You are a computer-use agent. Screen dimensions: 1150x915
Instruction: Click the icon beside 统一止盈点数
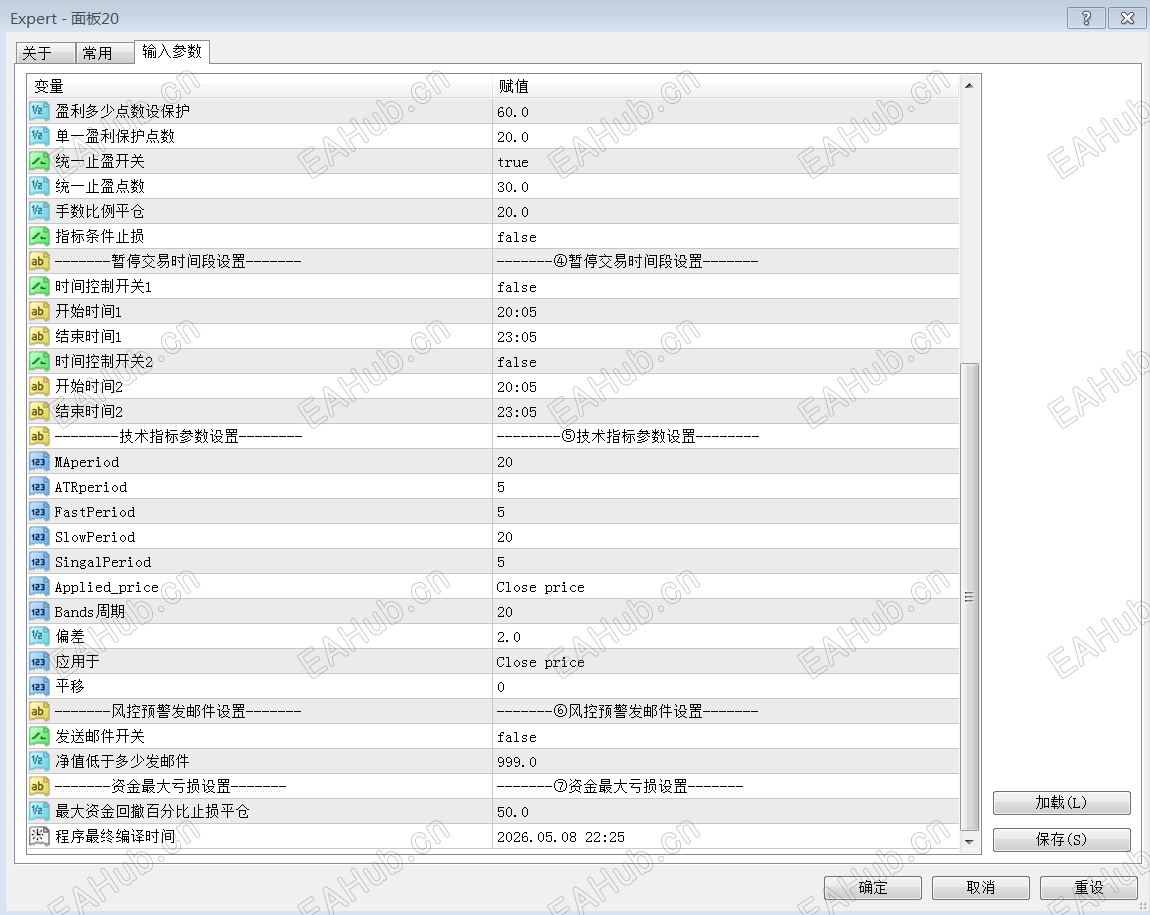[x=38, y=186]
